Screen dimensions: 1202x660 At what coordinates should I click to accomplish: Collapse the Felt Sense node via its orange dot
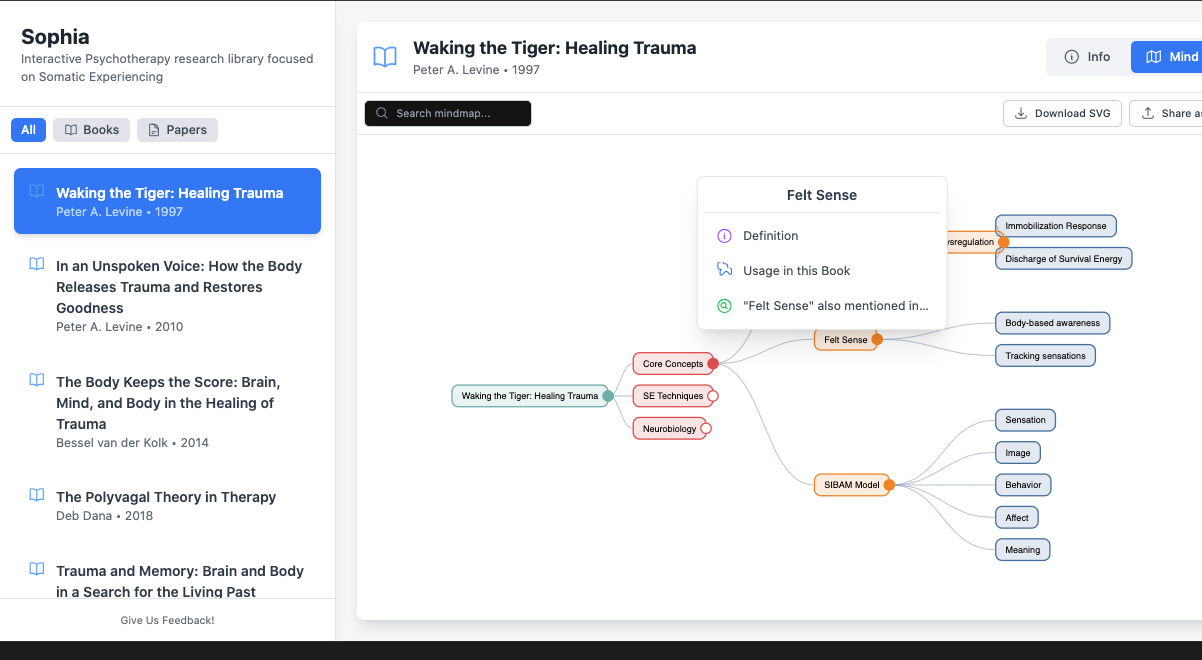(878, 339)
